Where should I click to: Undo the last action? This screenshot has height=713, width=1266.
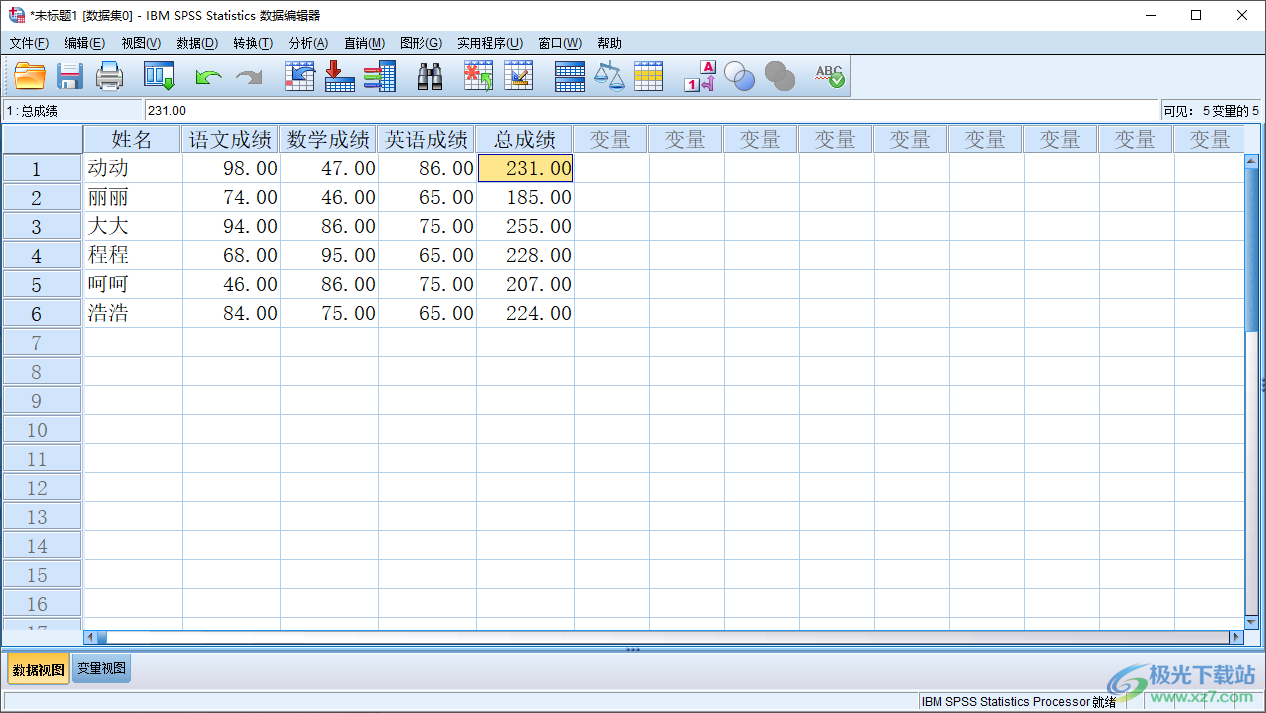(x=208, y=76)
